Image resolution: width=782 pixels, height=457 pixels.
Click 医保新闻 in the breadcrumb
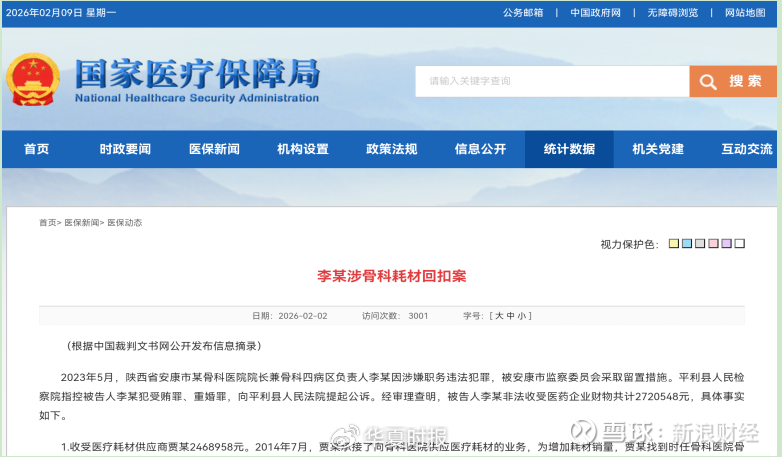81,223
